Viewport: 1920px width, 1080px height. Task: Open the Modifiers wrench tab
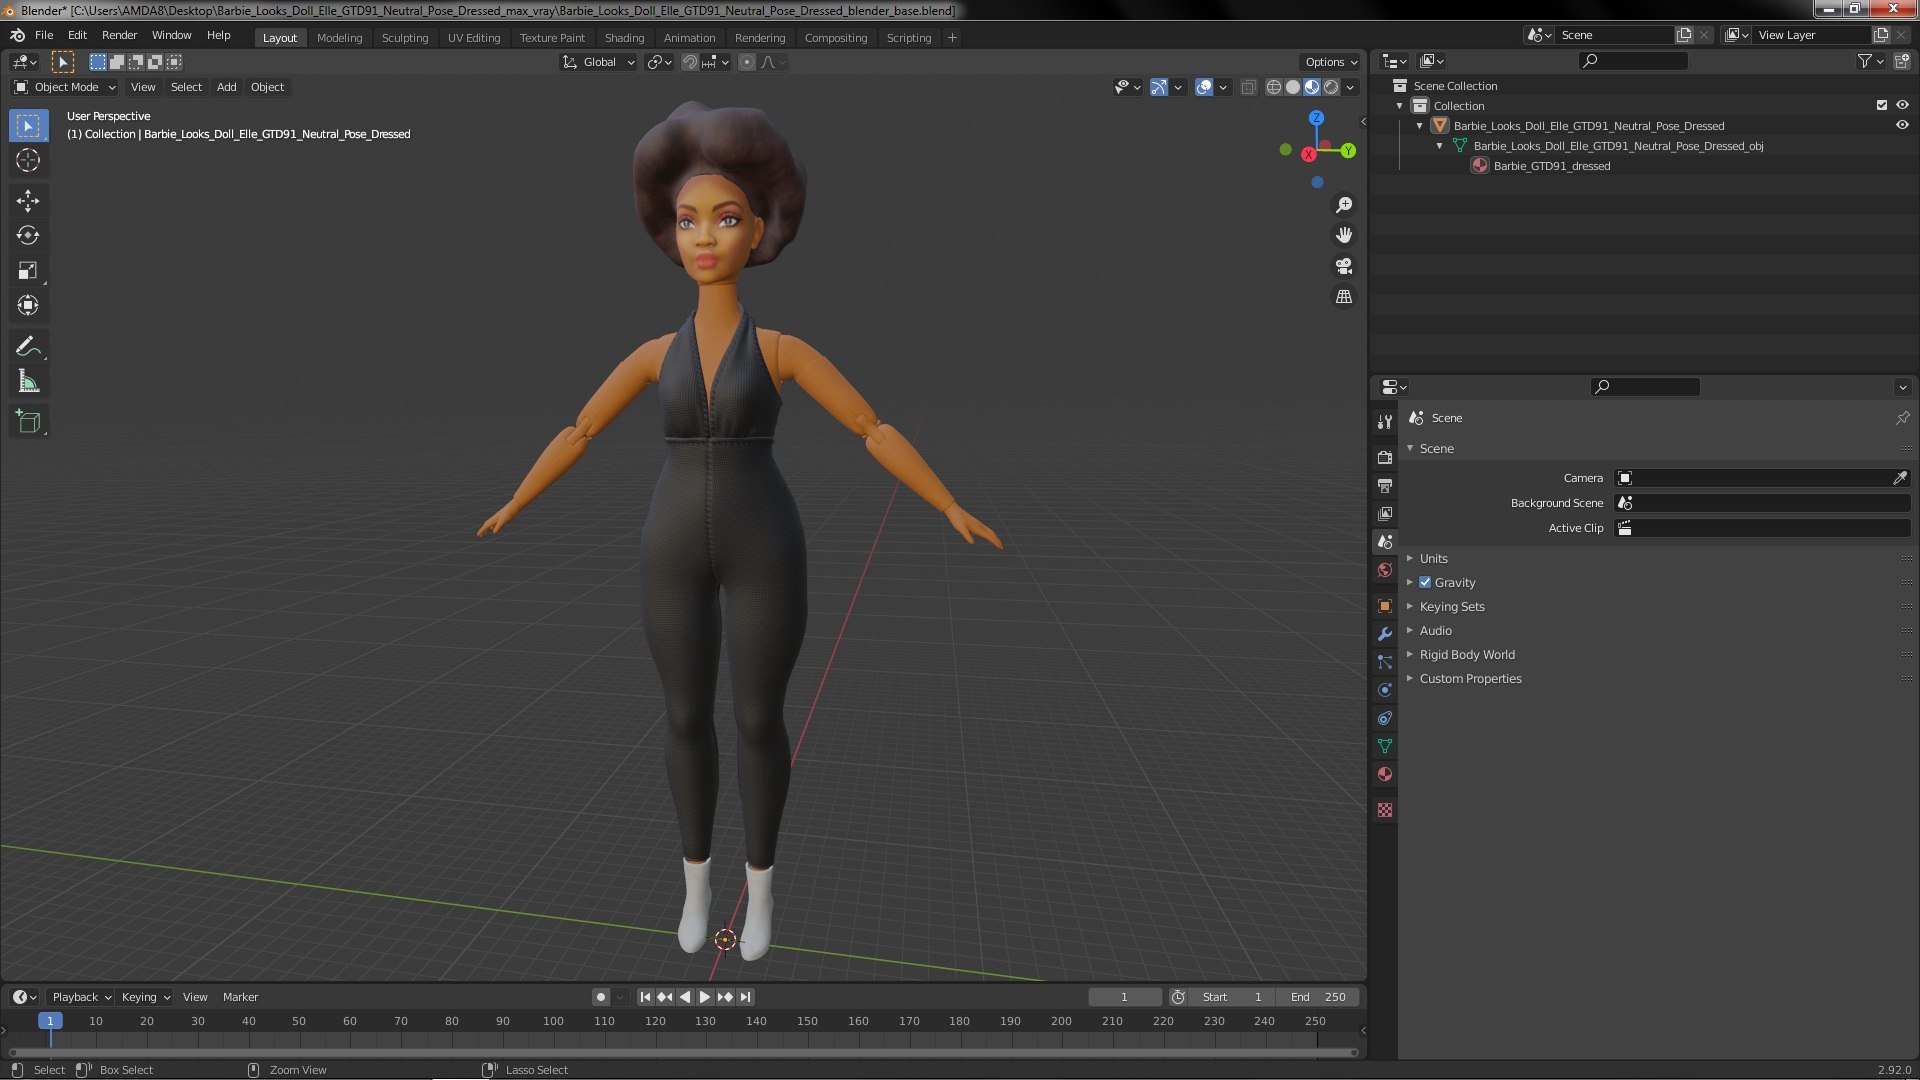1385,634
